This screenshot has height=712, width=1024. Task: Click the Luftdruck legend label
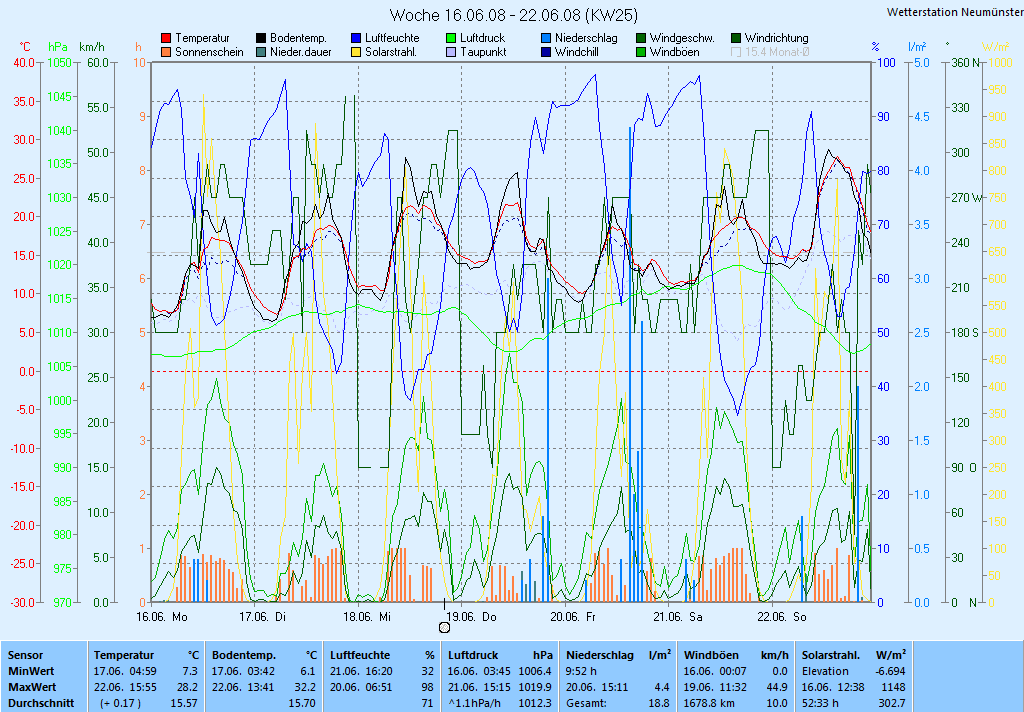[483, 39]
